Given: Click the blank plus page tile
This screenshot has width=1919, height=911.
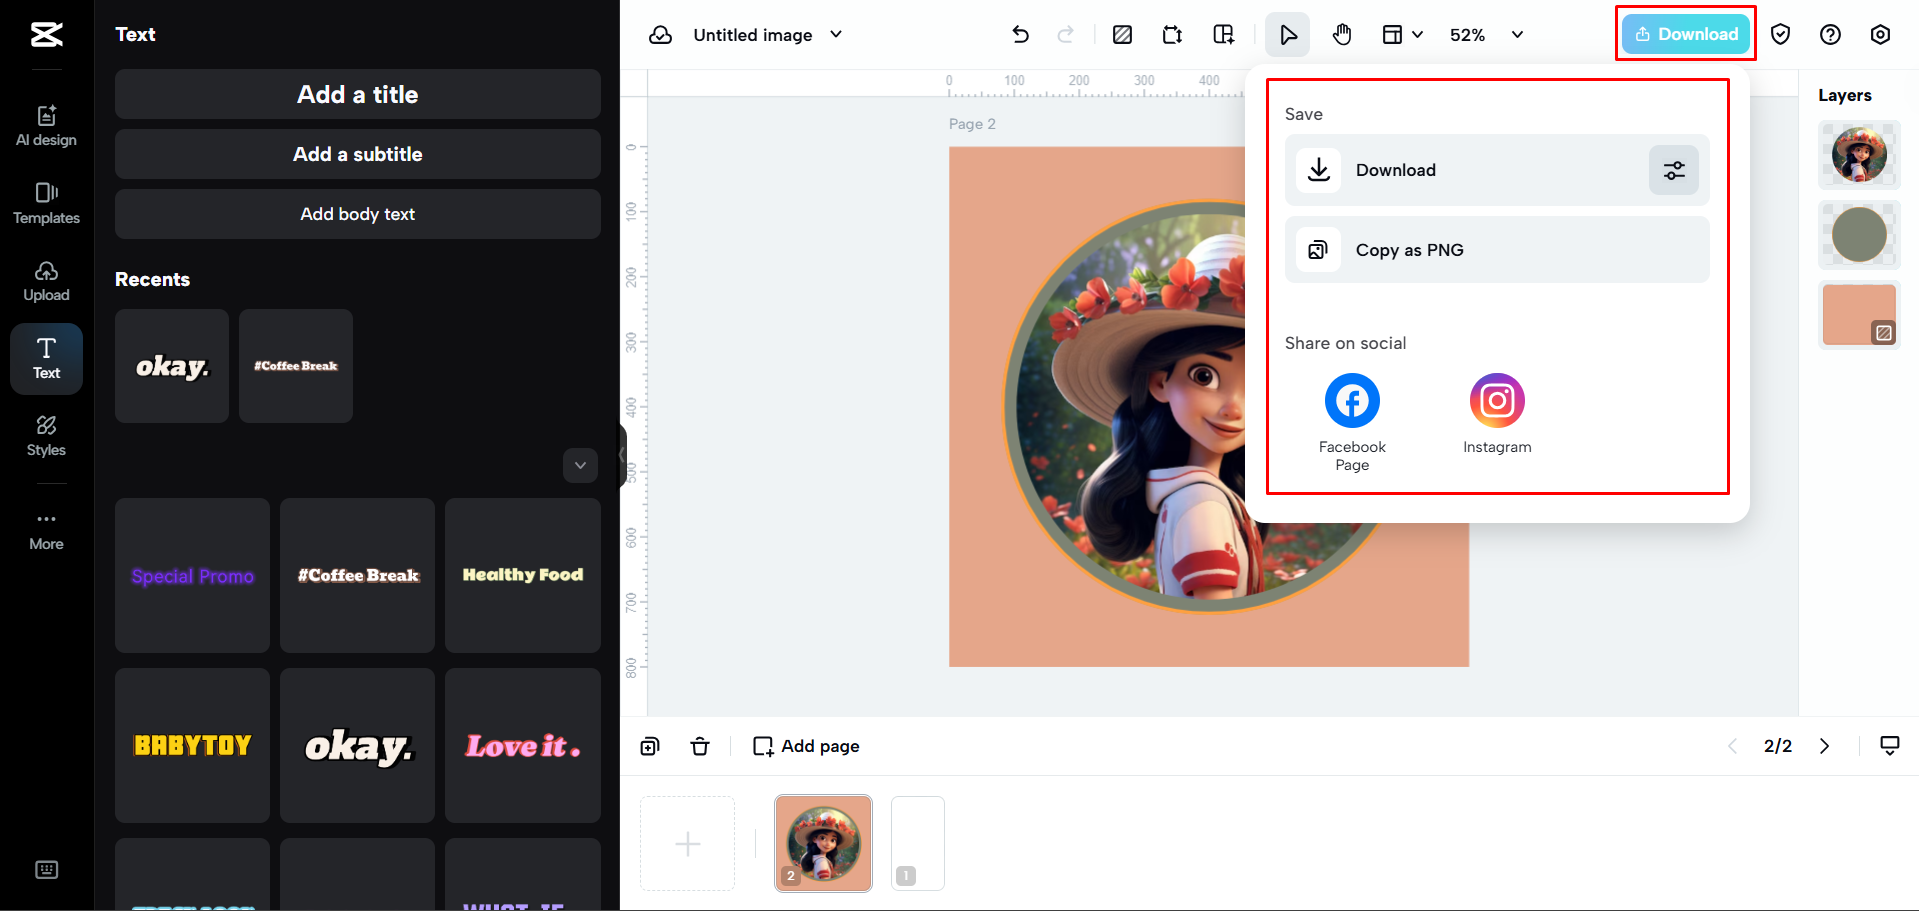Looking at the screenshot, I should click(688, 844).
